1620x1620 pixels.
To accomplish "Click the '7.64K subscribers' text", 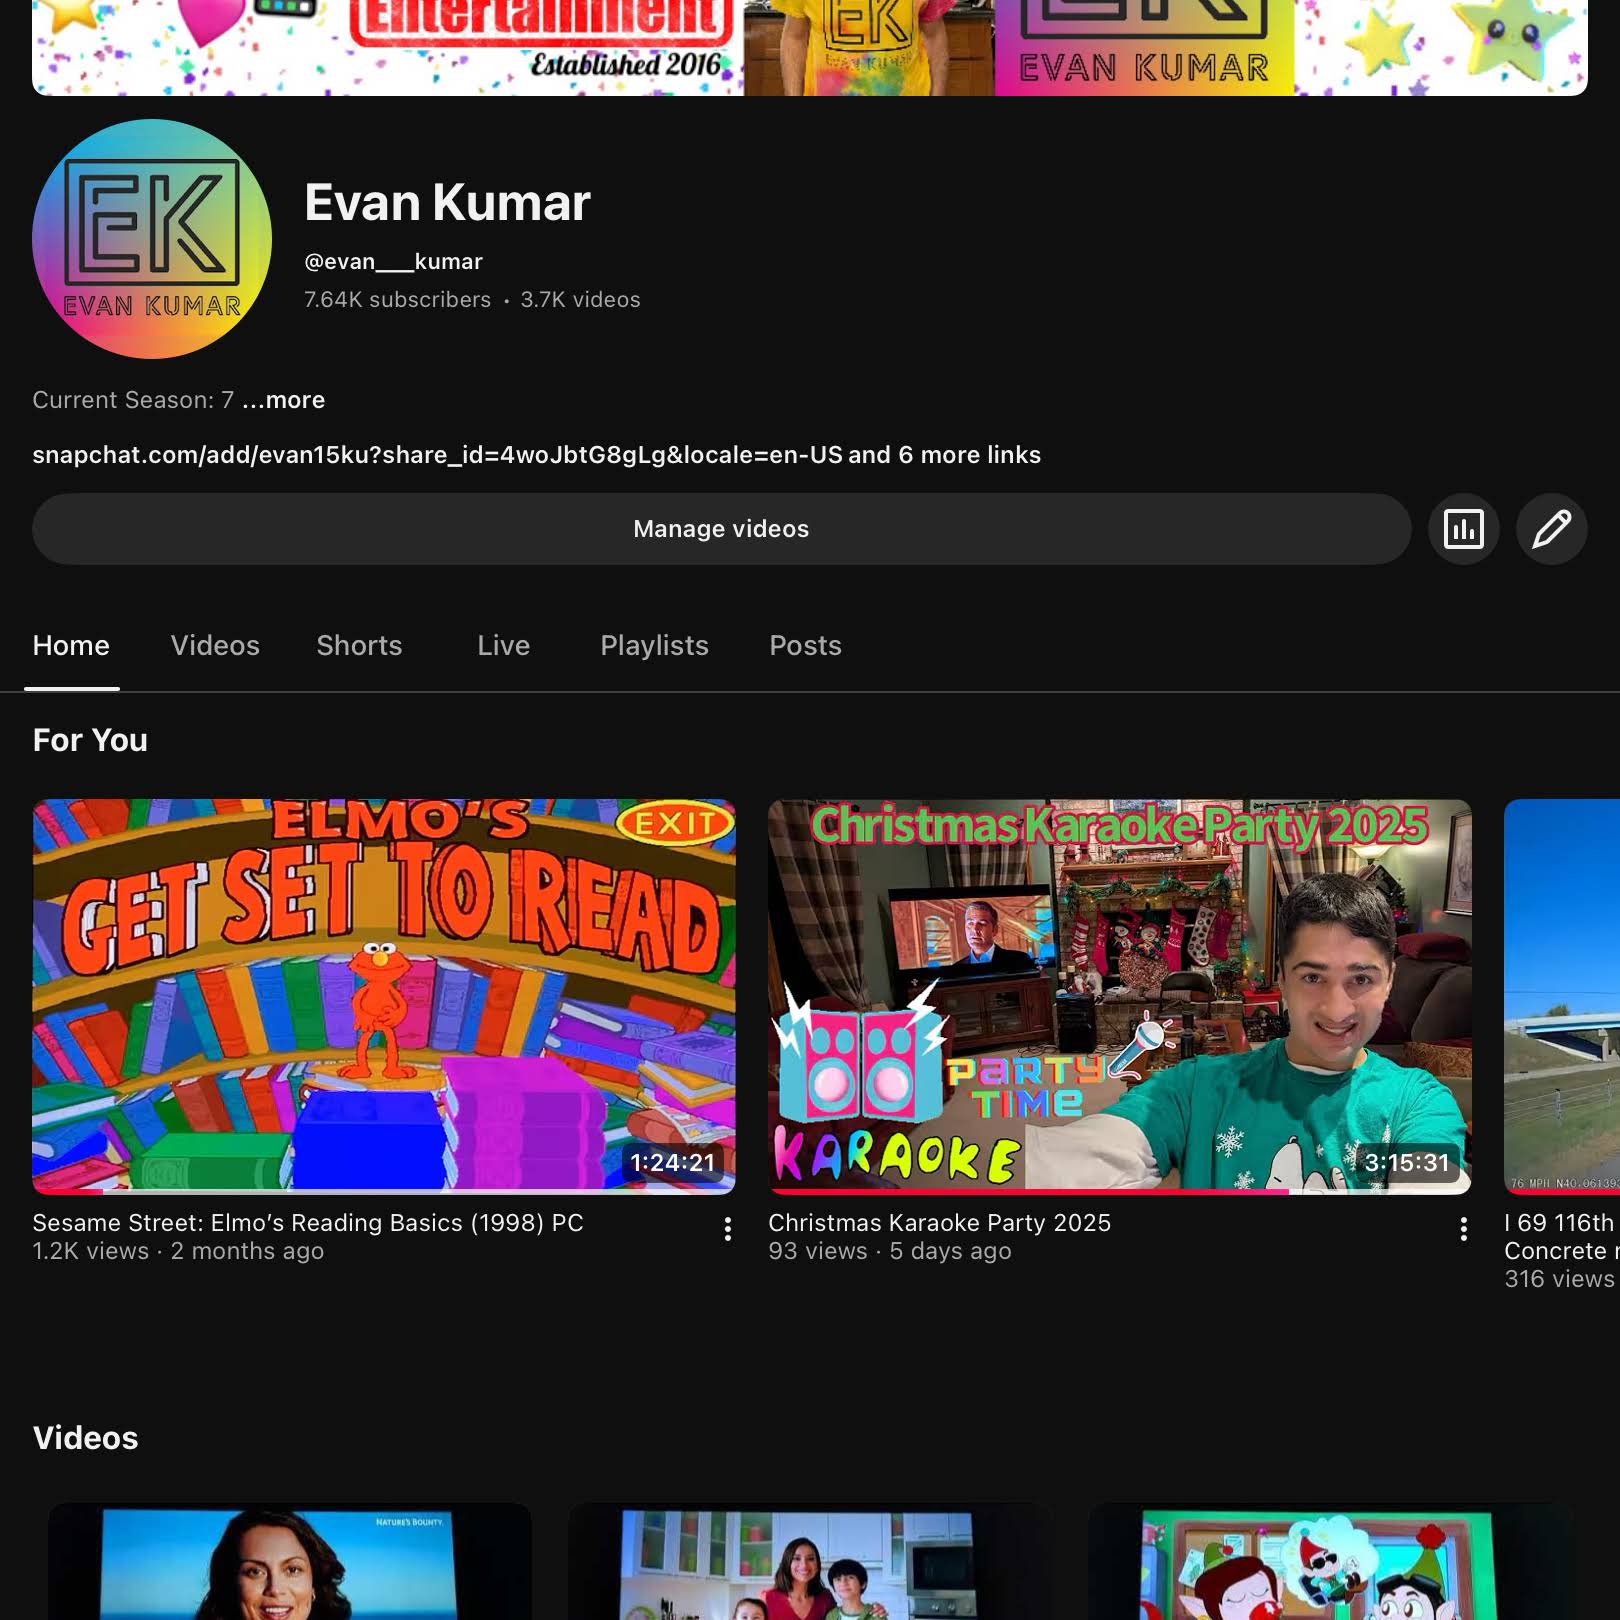I will point(397,300).
